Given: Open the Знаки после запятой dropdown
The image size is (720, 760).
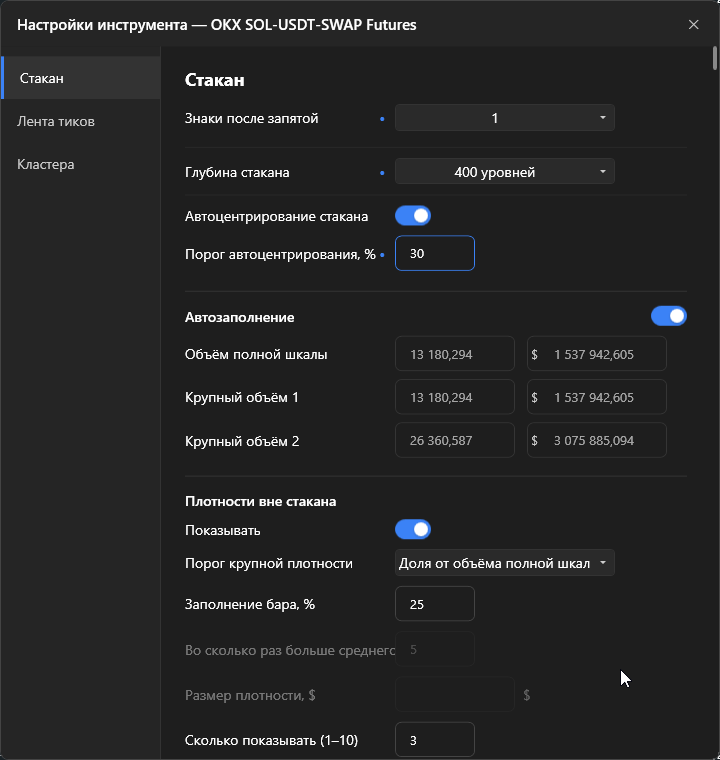Looking at the screenshot, I should coord(505,118).
